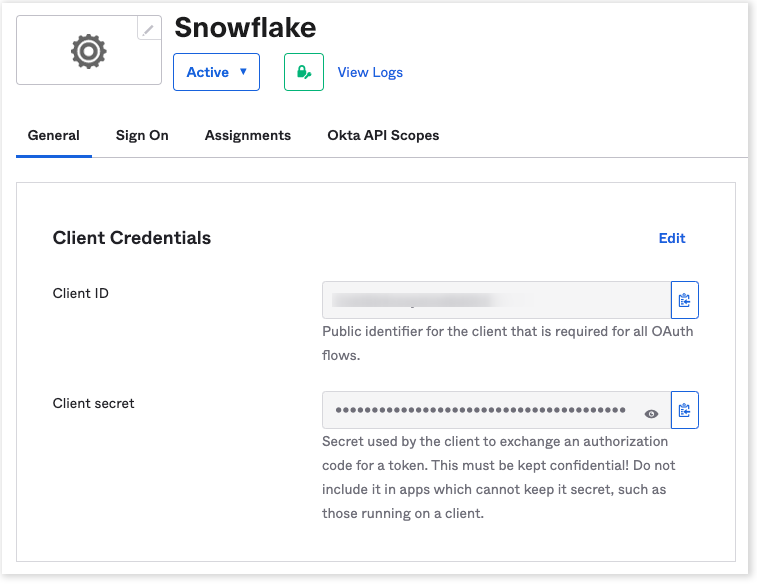Copy the Client ID to clipboard
The height and width of the screenshot is (584, 757).
pyautogui.click(x=684, y=300)
